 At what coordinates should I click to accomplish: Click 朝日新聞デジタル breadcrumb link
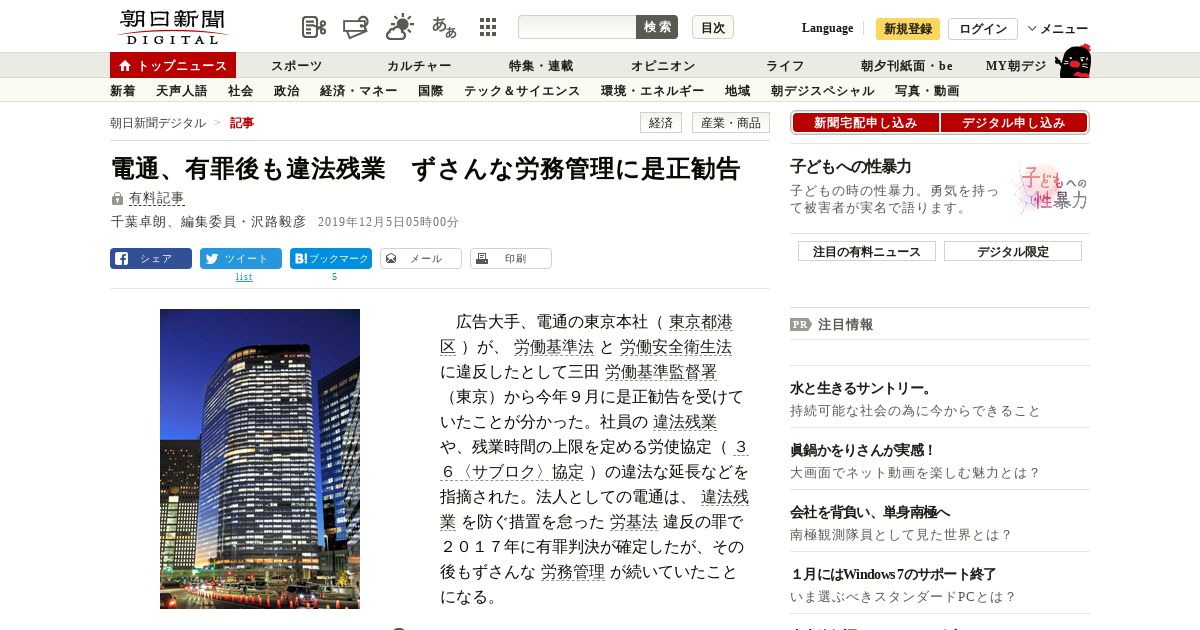pyautogui.click(x=158, y=123)
